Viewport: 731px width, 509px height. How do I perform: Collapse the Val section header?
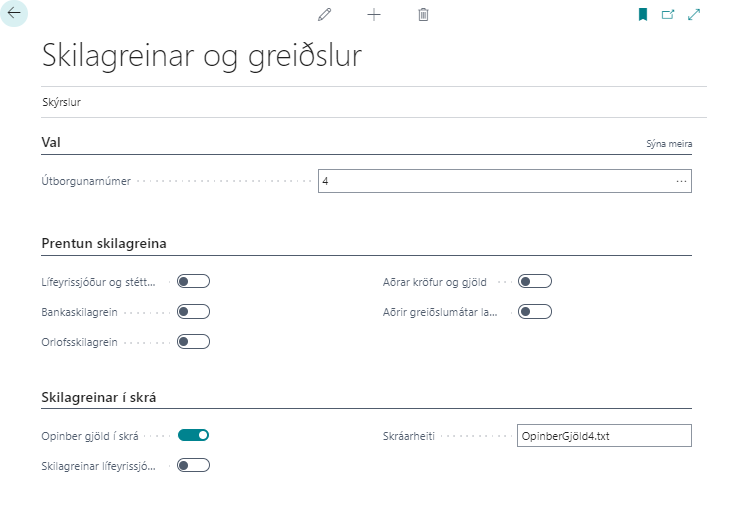point(52,143)
